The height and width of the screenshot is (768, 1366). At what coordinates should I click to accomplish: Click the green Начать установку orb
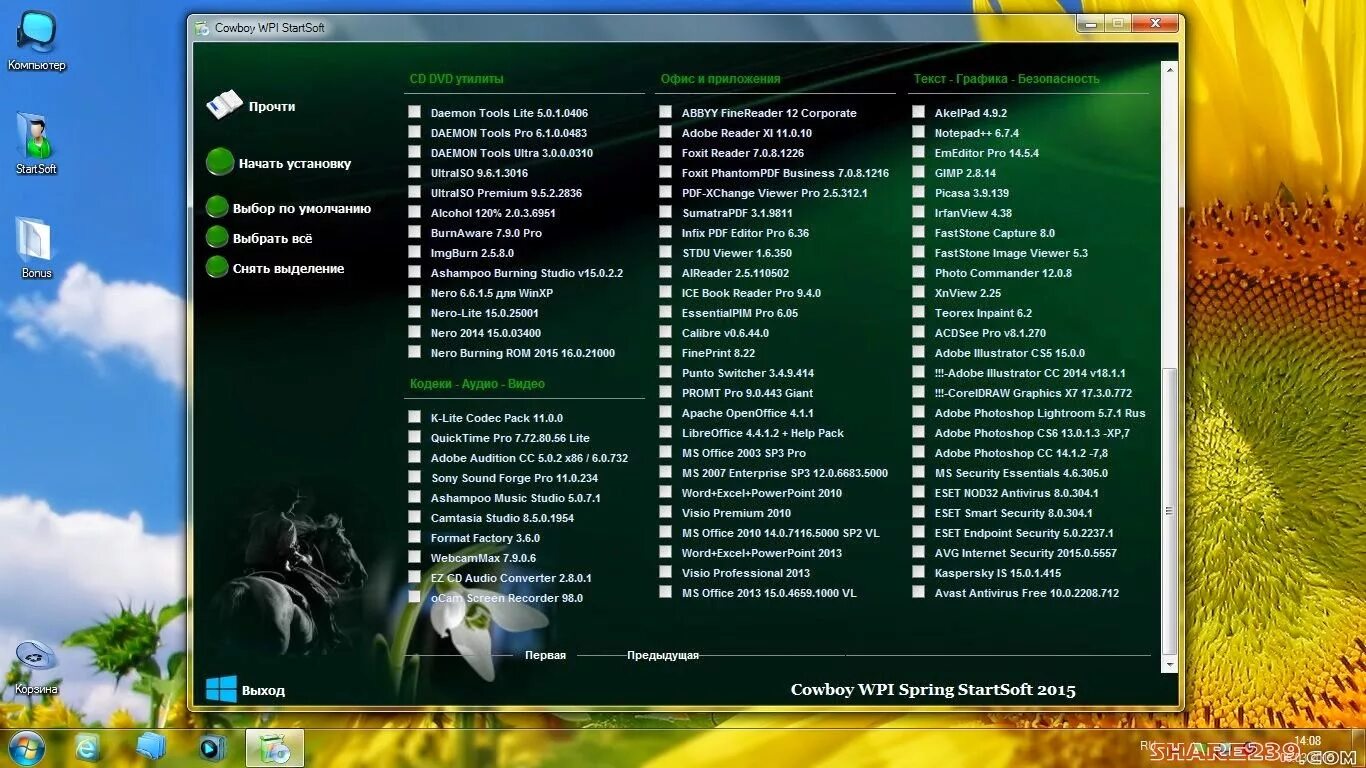point(220,162)
